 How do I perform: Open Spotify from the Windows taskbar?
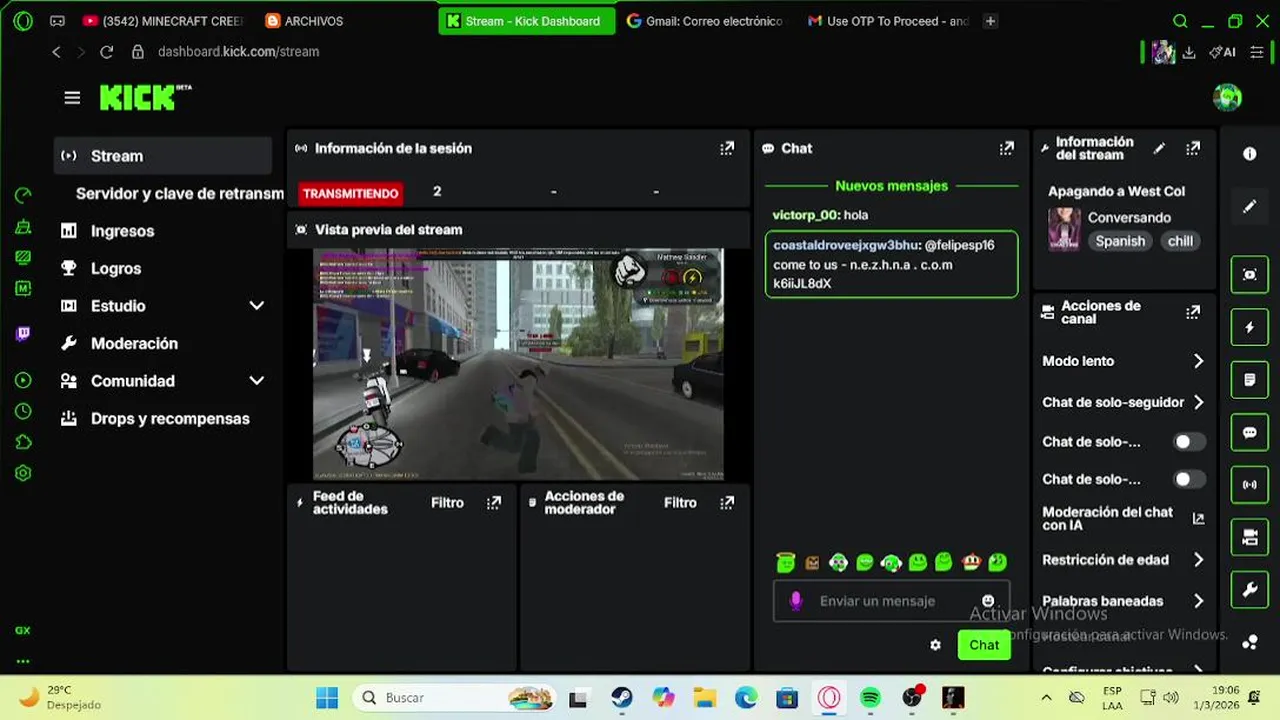pos(870,698)
